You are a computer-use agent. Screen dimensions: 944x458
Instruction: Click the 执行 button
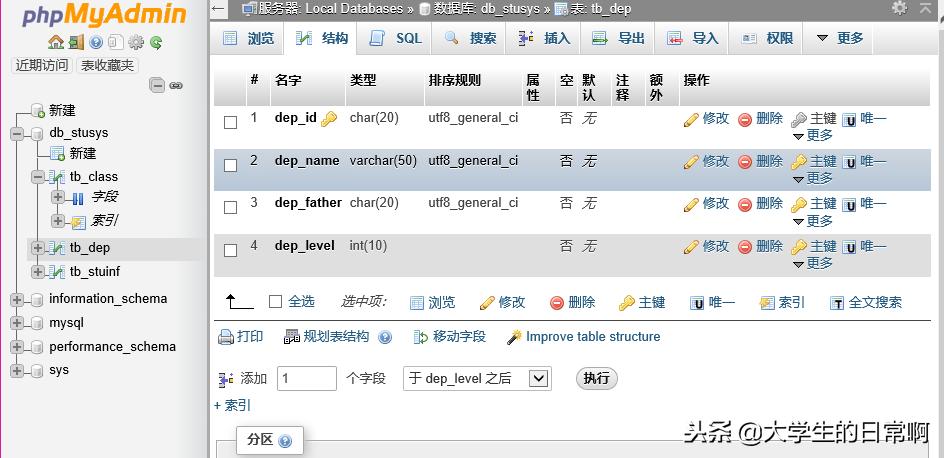coord(597,378)
